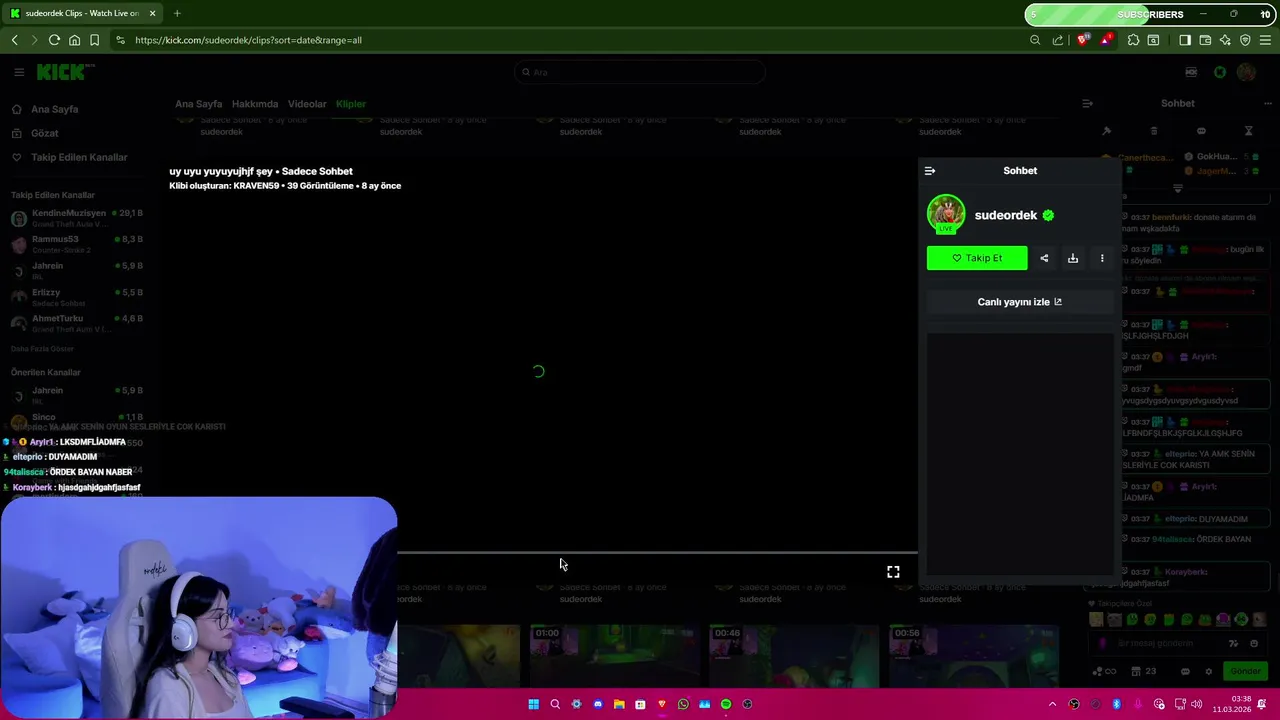Click Daha Fazla Göster in sidebar
The image size is (1280, 720).
42,349
